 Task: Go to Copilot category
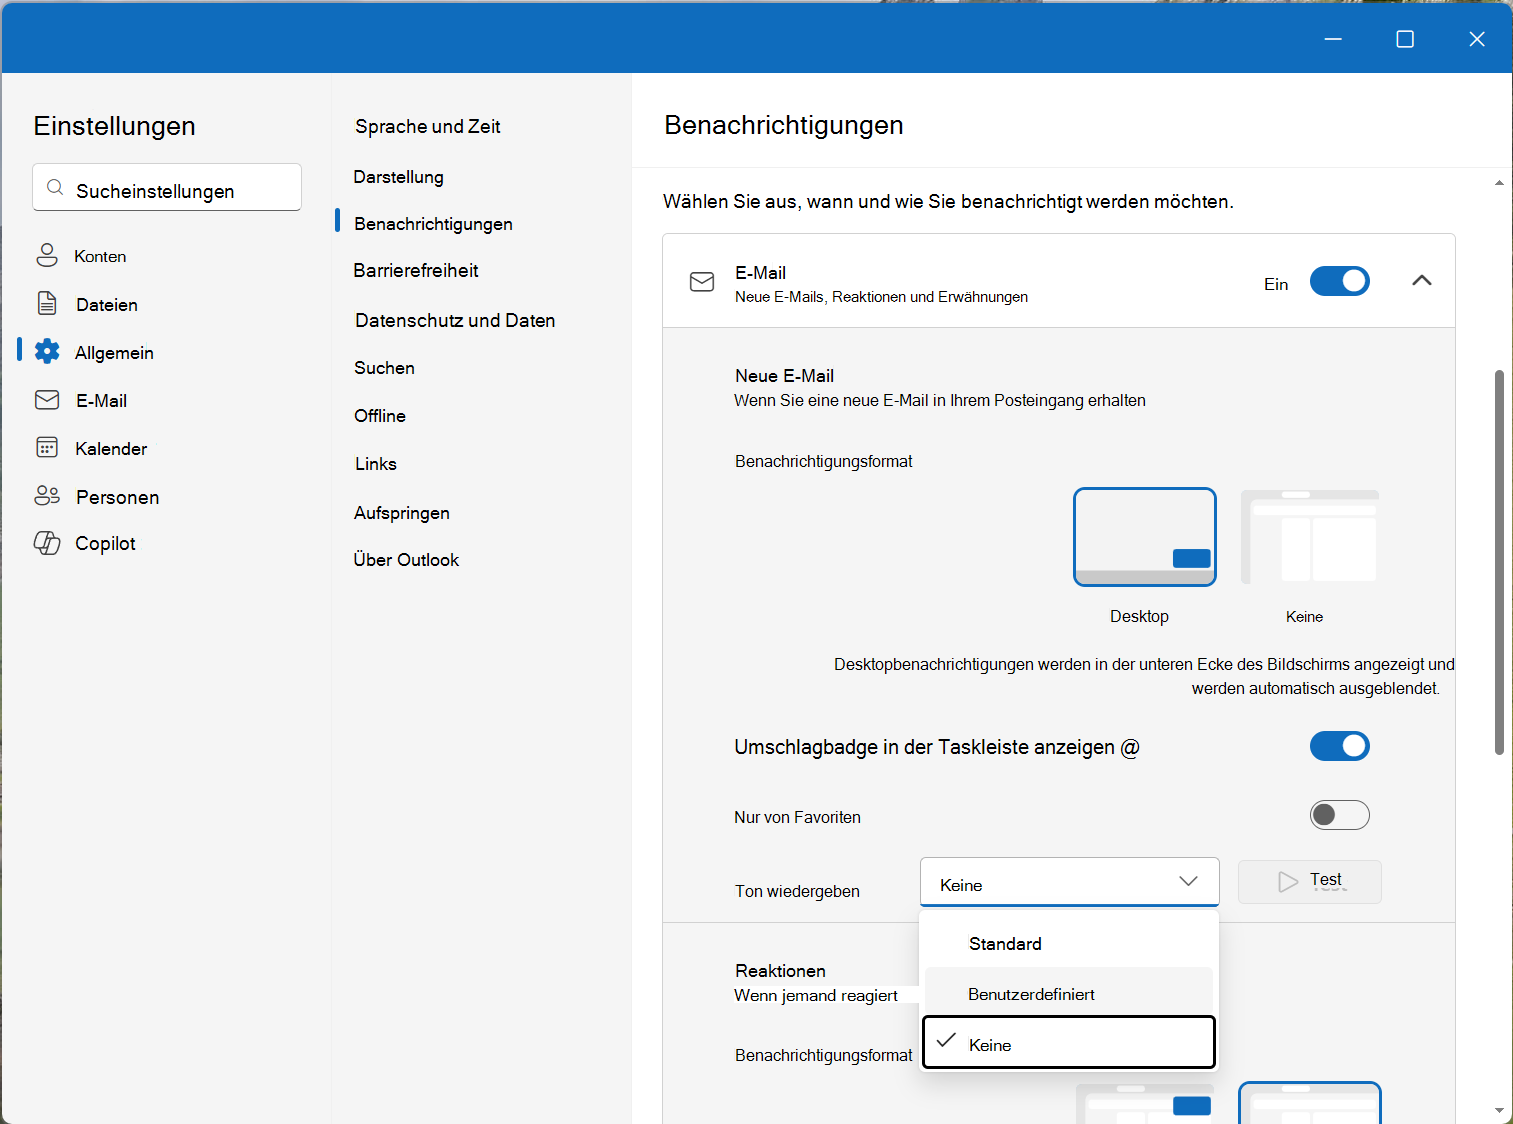point(105,543)
